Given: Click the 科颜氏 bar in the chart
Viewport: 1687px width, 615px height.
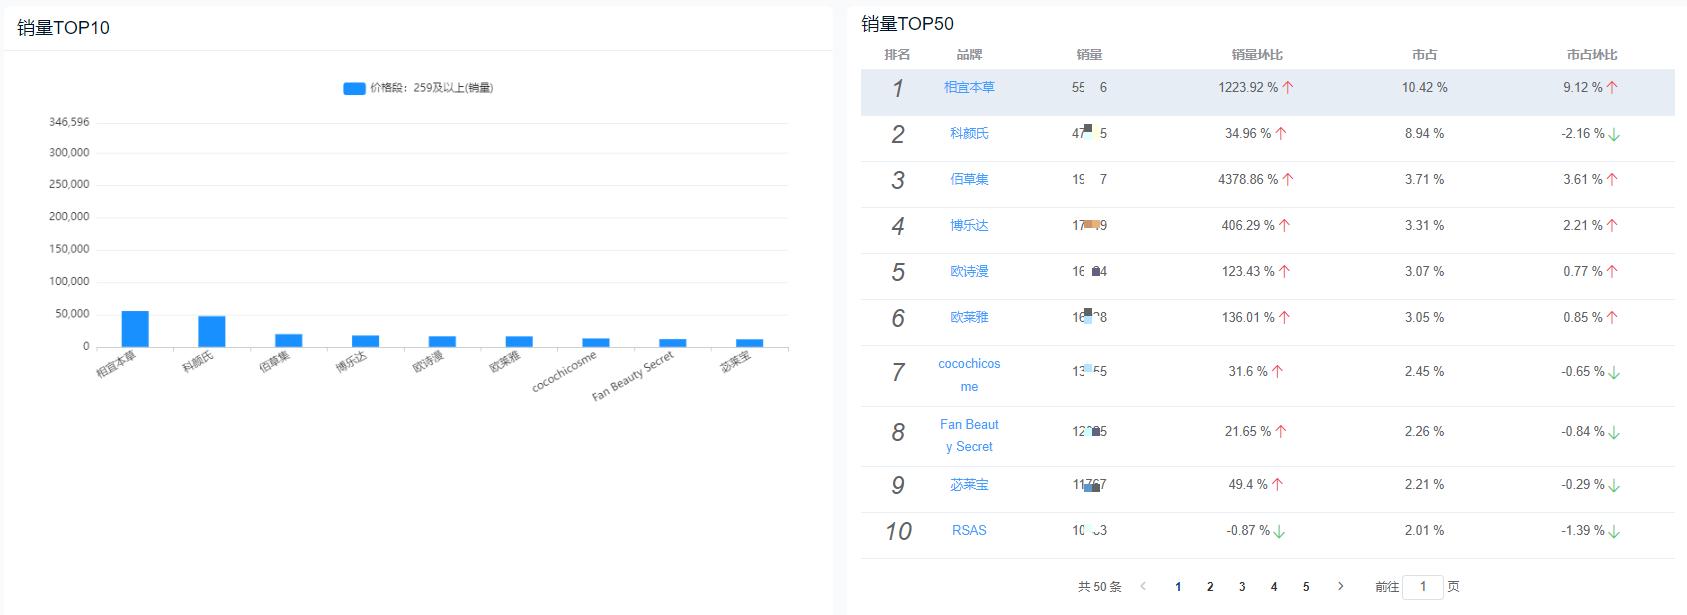Looking at the screenshot, I should (212, 332).
